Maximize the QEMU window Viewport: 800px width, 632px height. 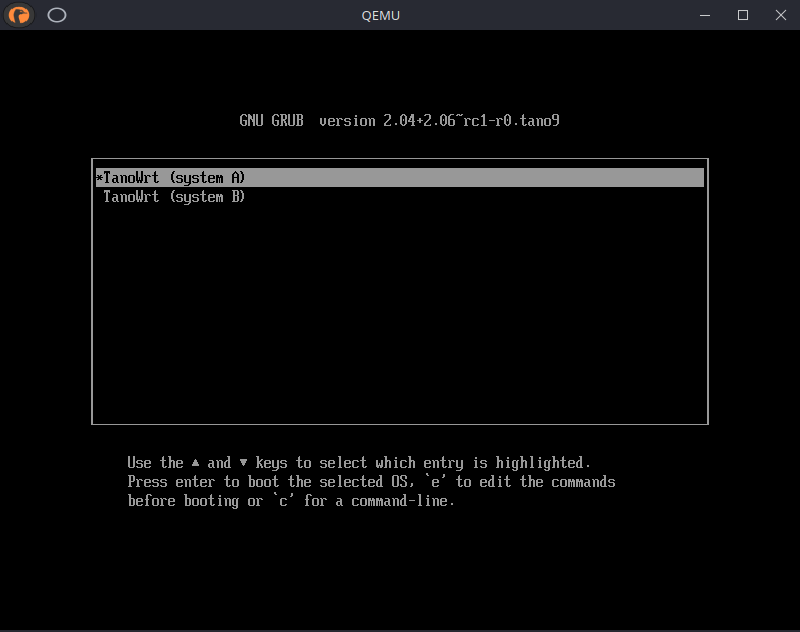click(x=743, y=15)
